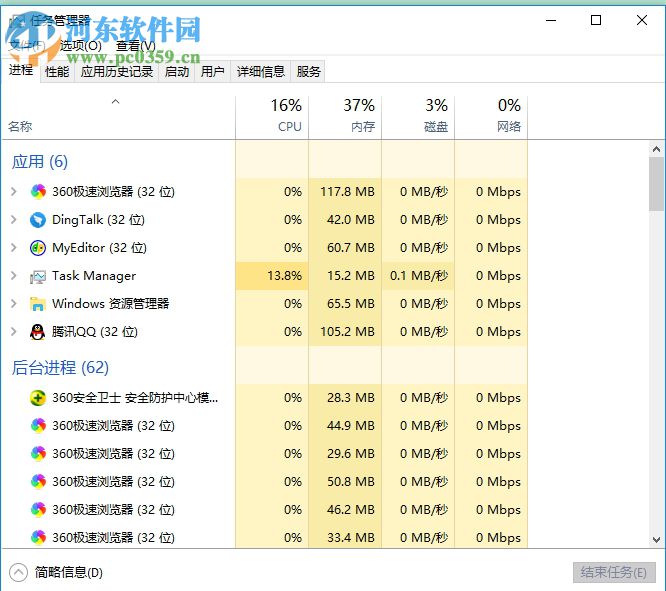Click the 结束任务(E) button
The width and height of the screenshot is (666, 591).
point(614,572)
